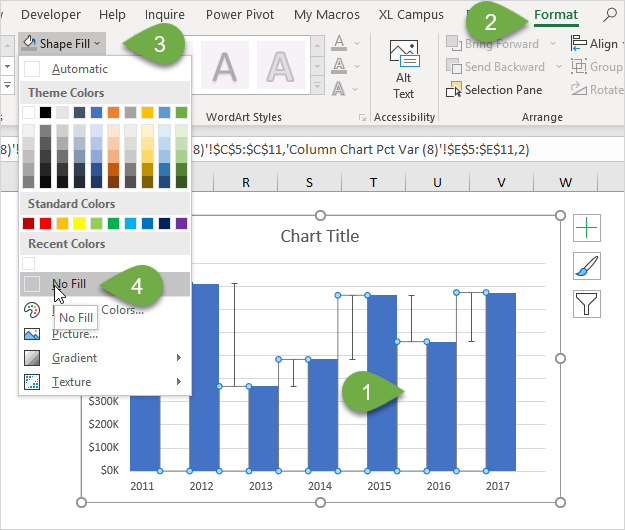This screenshot has height=530, width=625.
Task: Open the Chart Filters funnel icon
Action: click(x=587, y=304)
